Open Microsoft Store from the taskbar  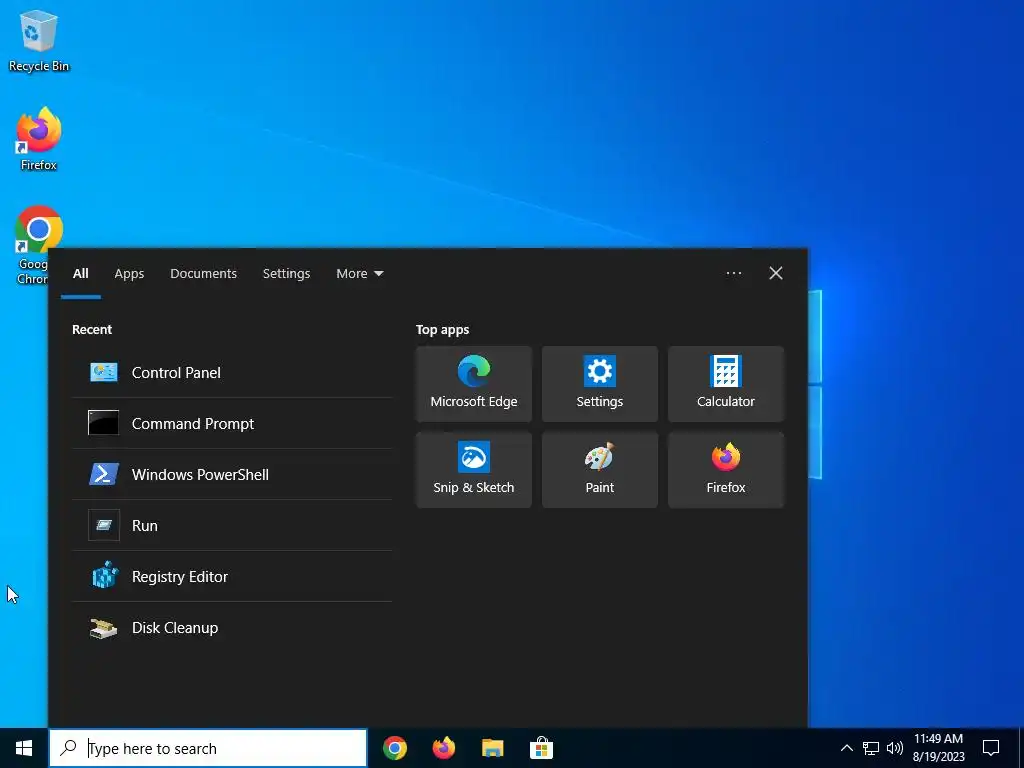click(541, 748)
